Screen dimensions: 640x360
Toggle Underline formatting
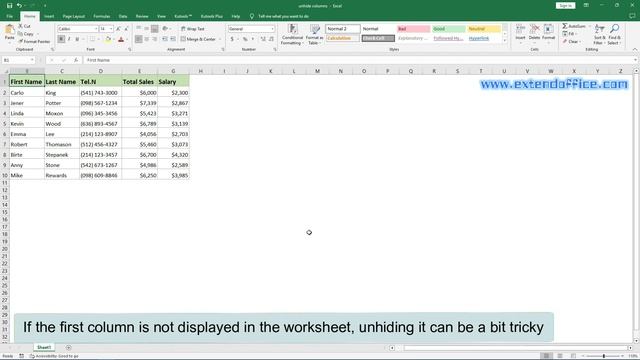tap(77, 39)
